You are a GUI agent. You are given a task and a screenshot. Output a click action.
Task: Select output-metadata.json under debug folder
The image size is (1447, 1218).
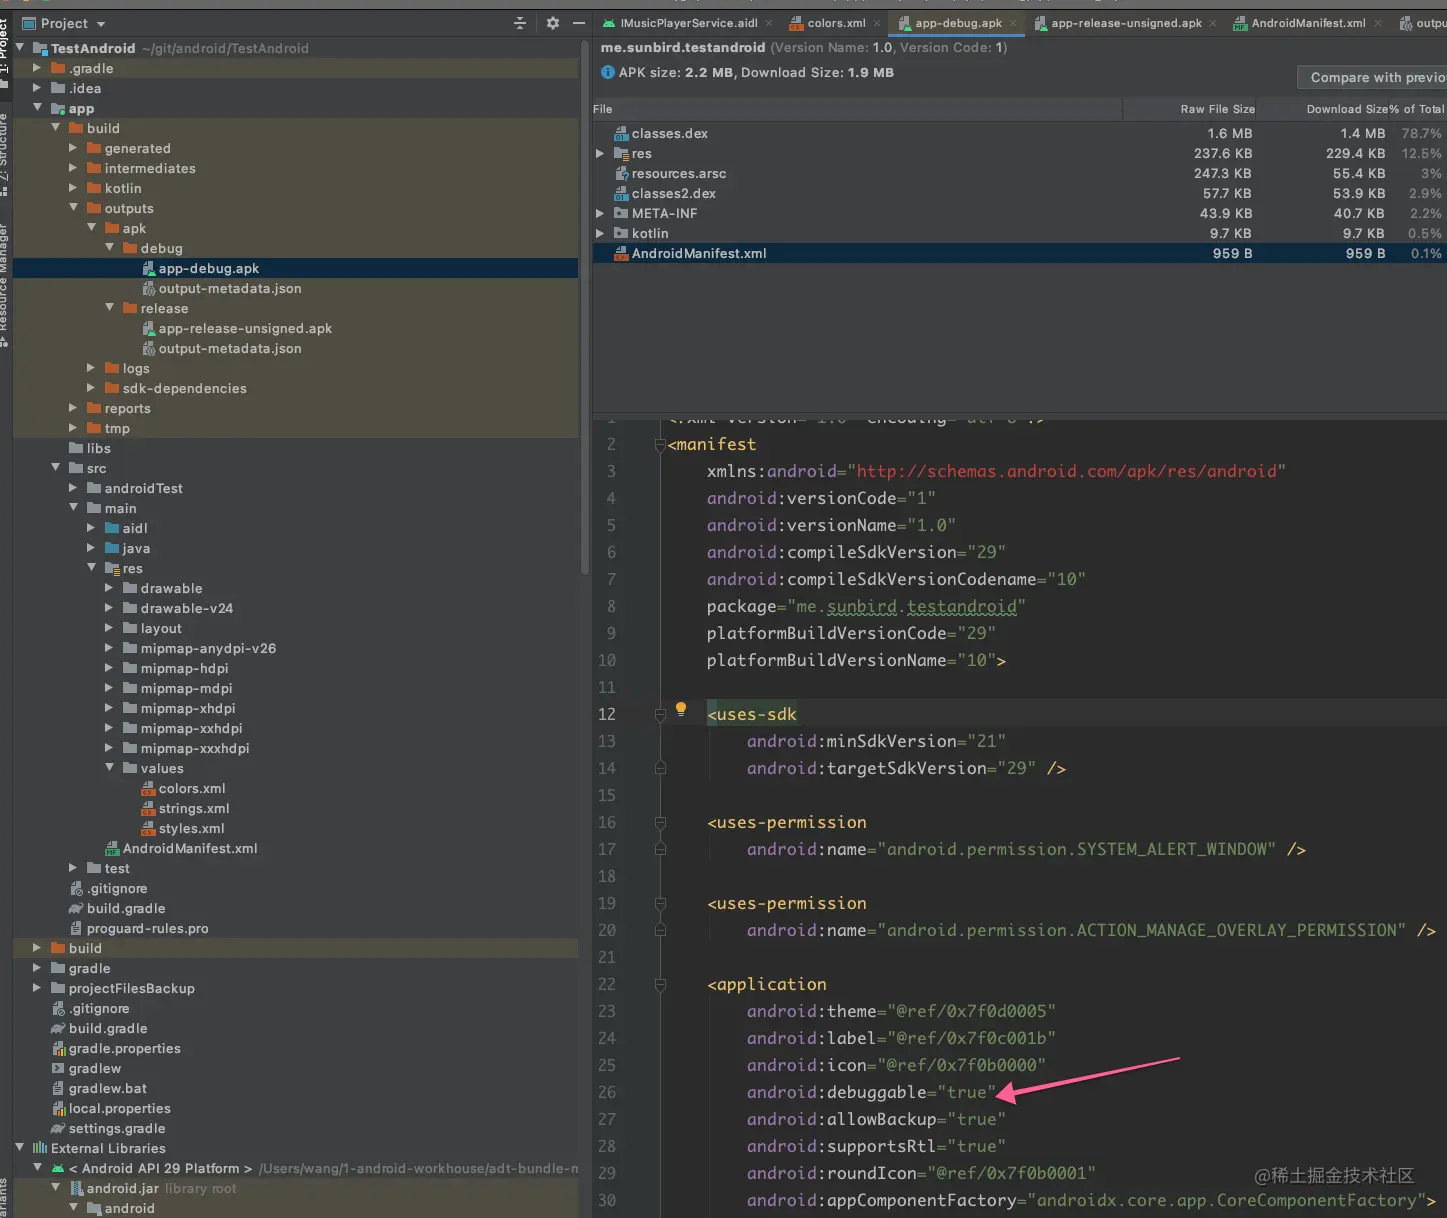click(230, 288)
